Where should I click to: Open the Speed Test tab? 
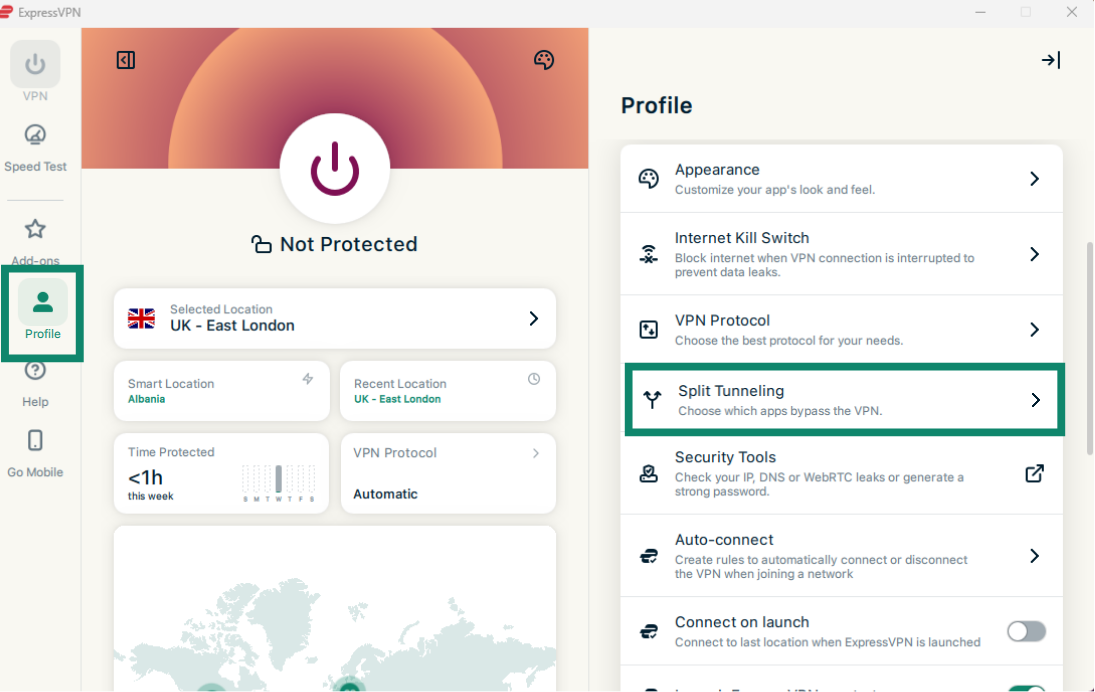[35, 148]
